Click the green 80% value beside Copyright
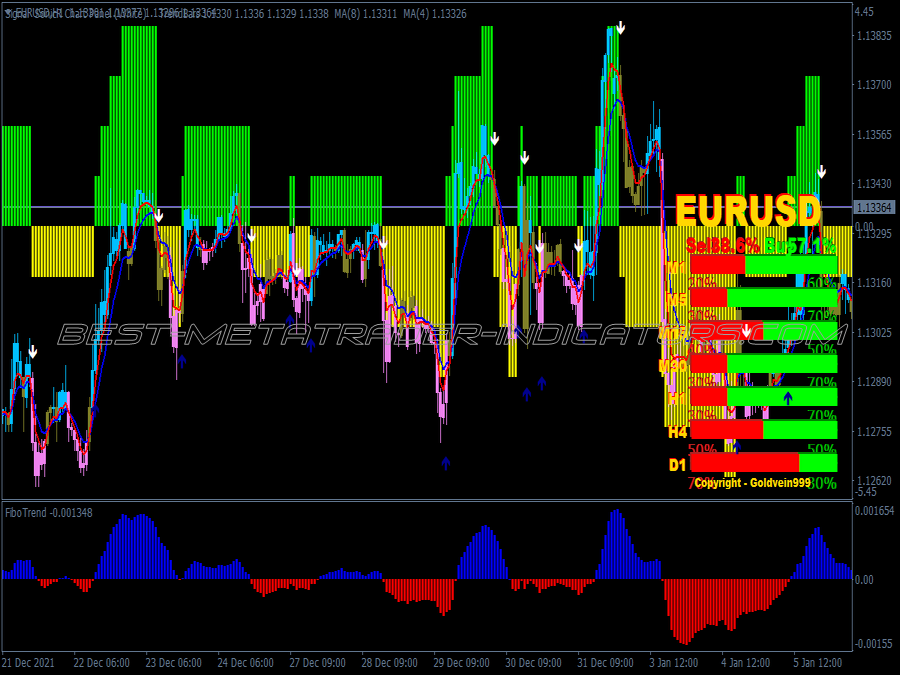900x675 pixels. pos(823,483)
